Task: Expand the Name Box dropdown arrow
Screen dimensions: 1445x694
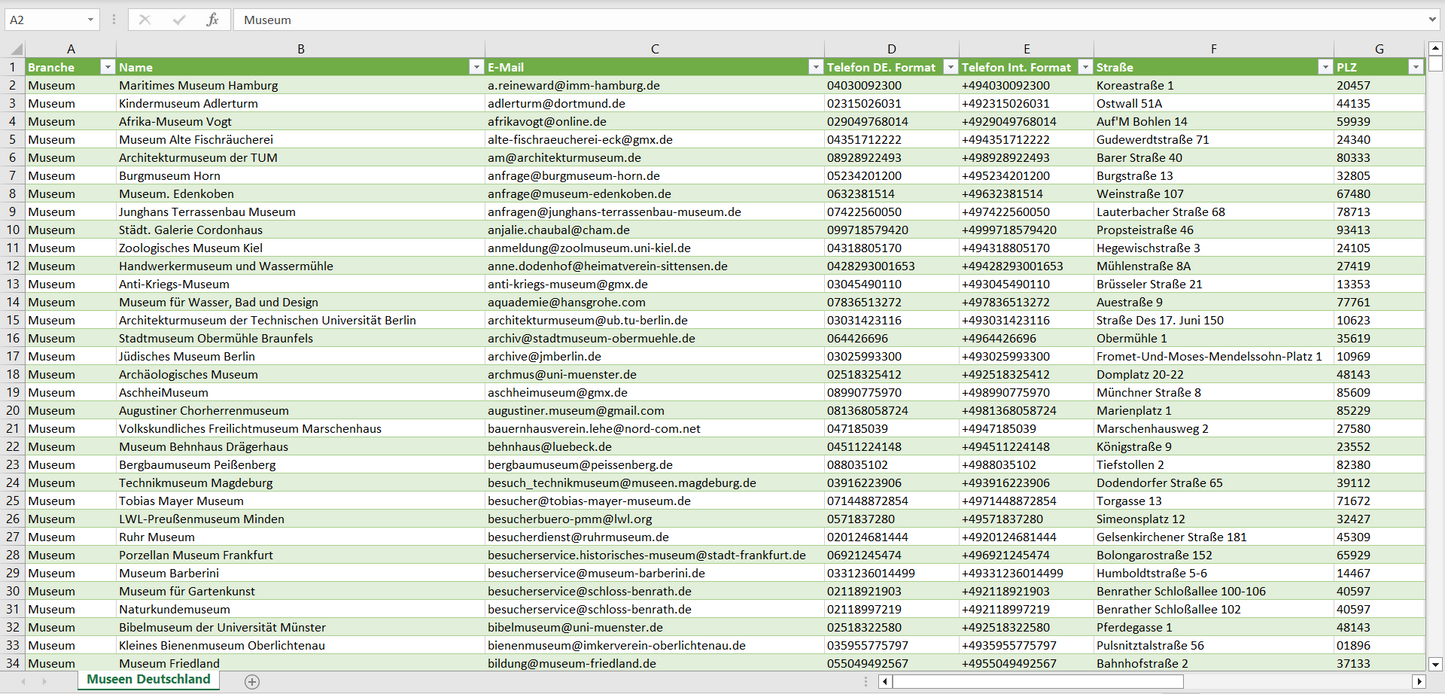Action: [x=90, y=20]
